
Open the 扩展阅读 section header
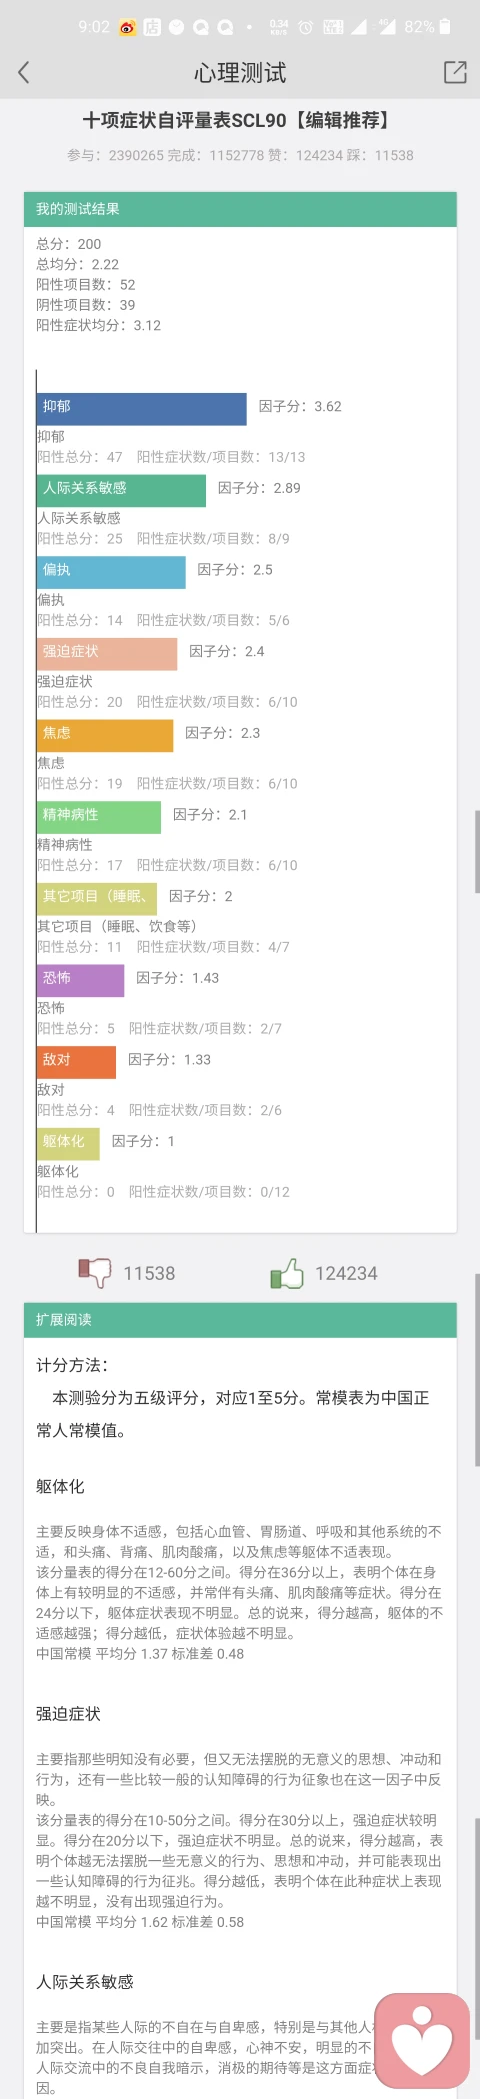(x=240, y=1320)
